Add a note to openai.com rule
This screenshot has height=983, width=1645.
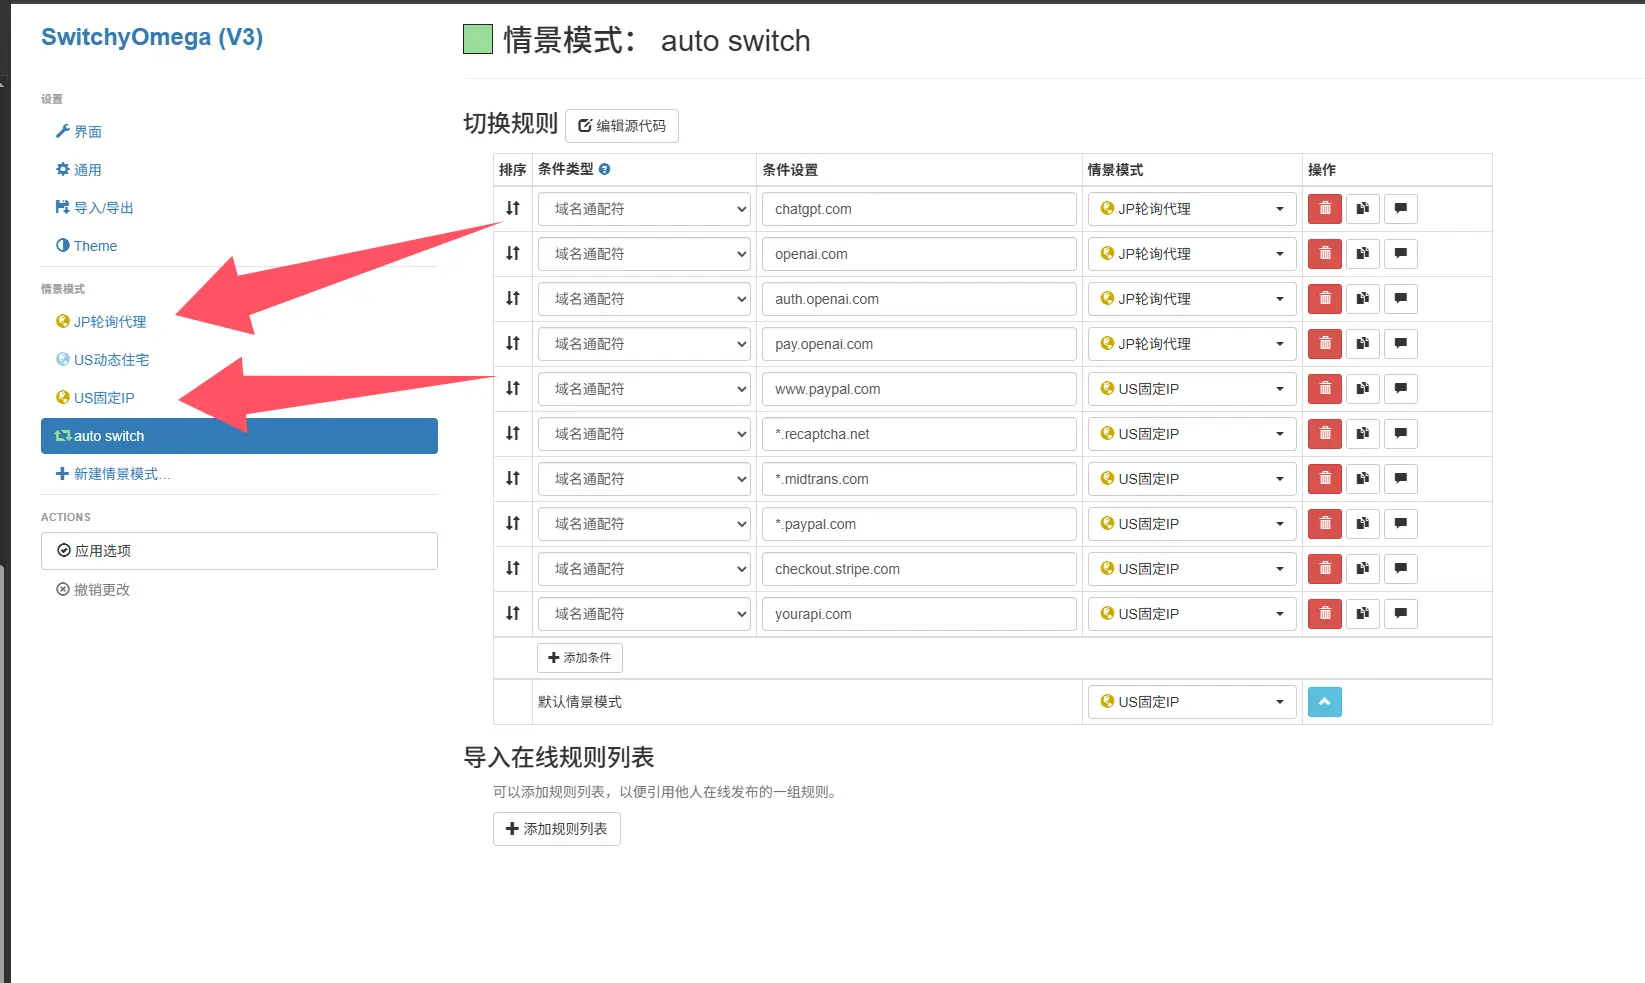click(1401, 254)
